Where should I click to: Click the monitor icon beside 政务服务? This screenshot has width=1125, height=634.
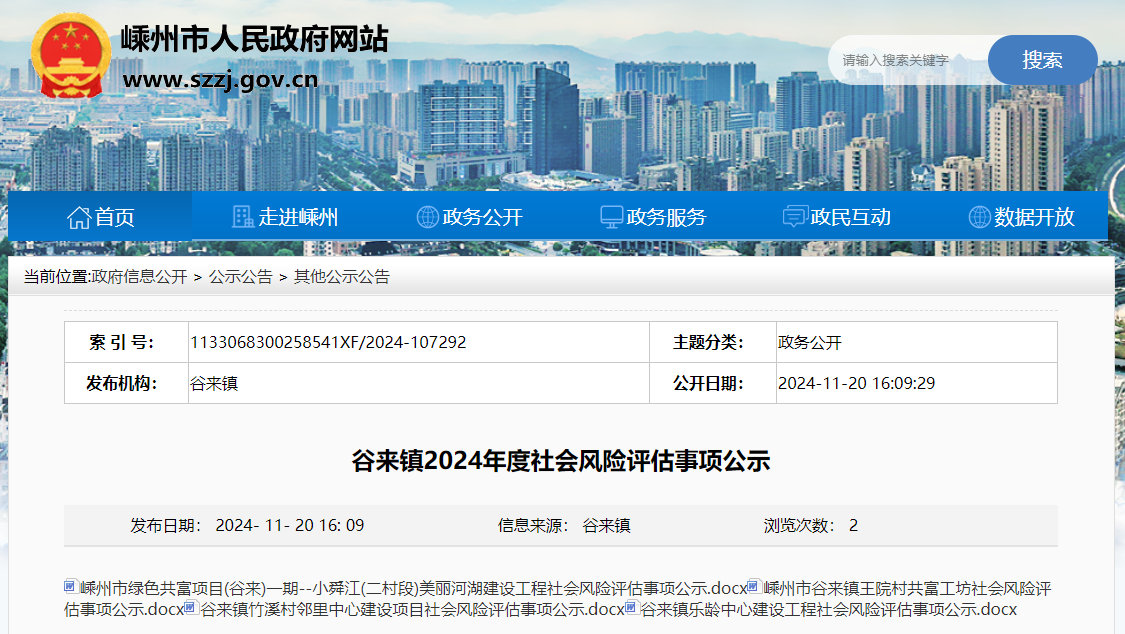(x=611, y=217)
